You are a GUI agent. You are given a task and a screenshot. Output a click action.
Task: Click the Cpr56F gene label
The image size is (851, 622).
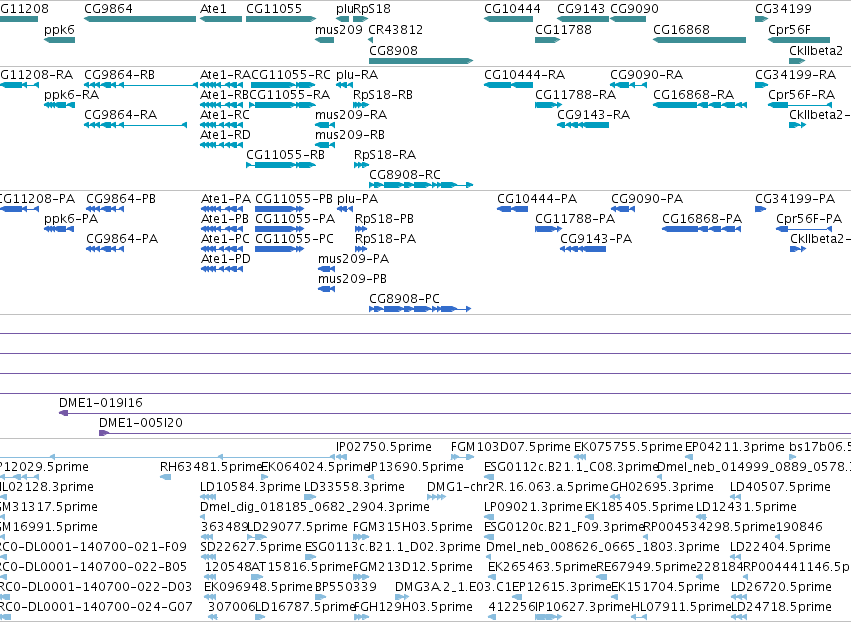[789, 29]
